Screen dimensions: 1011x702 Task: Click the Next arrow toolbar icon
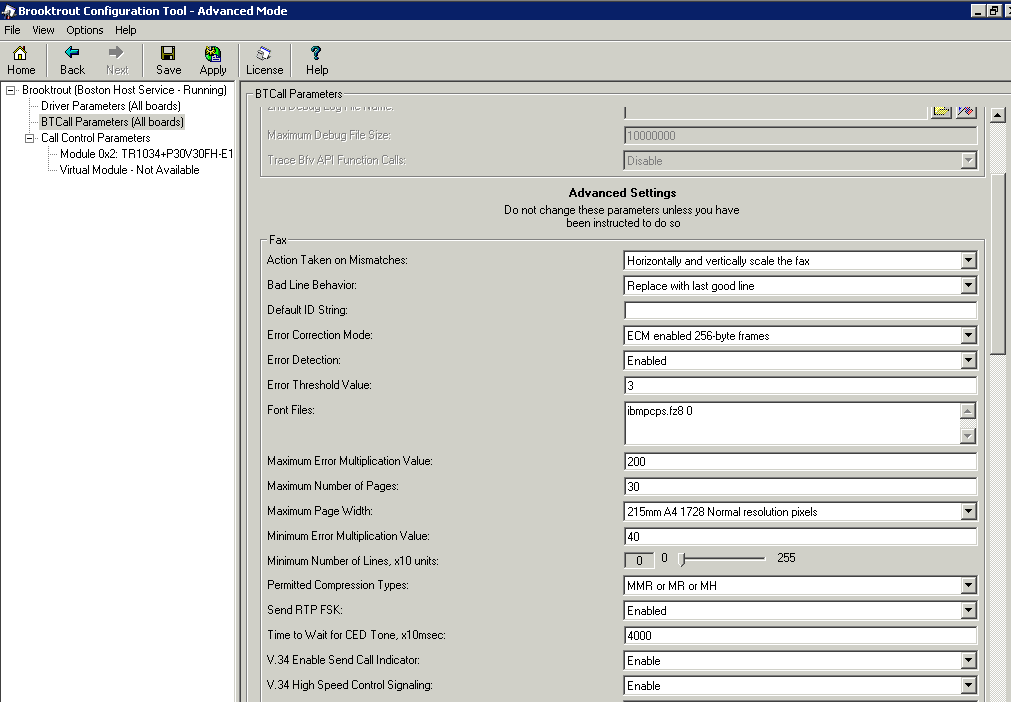click(x=117, y=61)
